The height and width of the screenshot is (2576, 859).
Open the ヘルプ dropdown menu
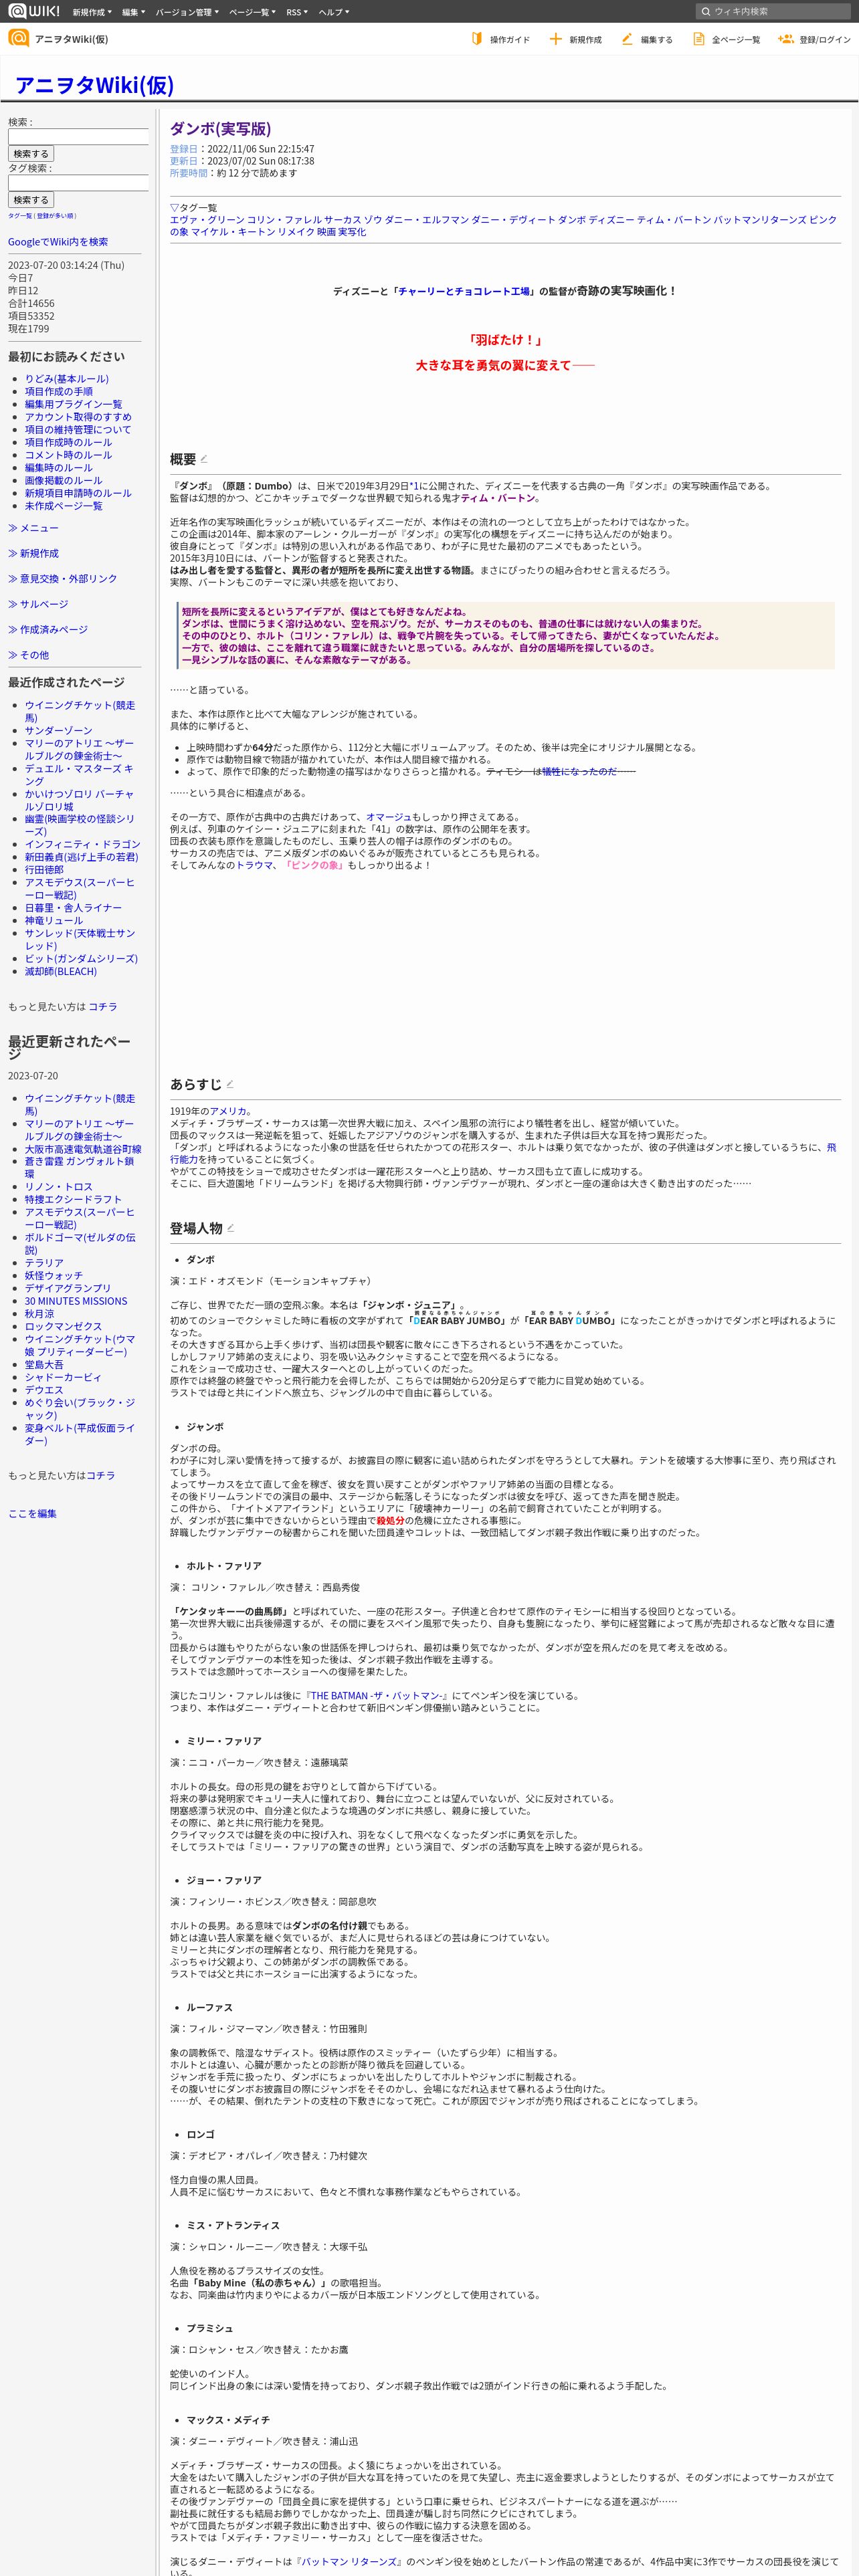pos(333,12)
